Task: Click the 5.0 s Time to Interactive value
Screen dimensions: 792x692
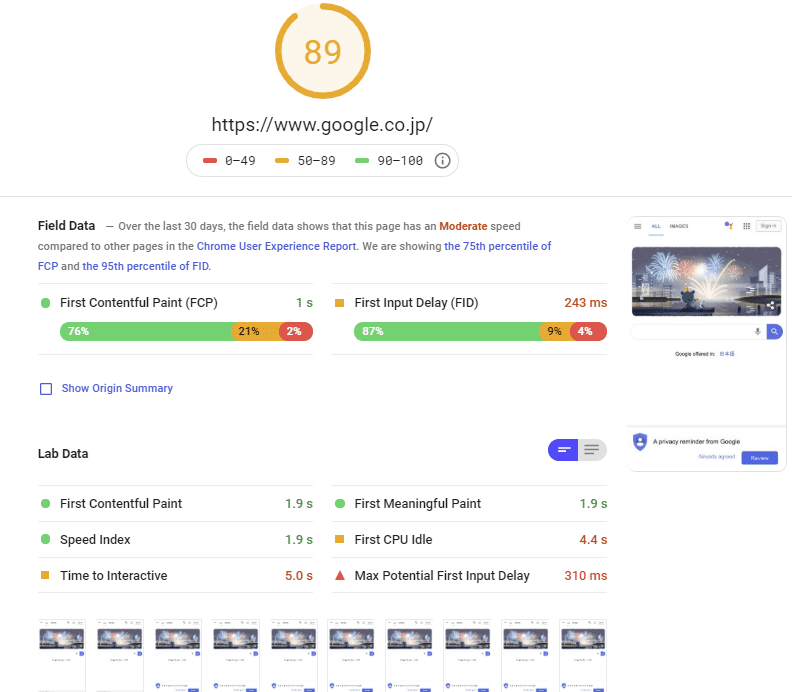Action: coord(299,575)
